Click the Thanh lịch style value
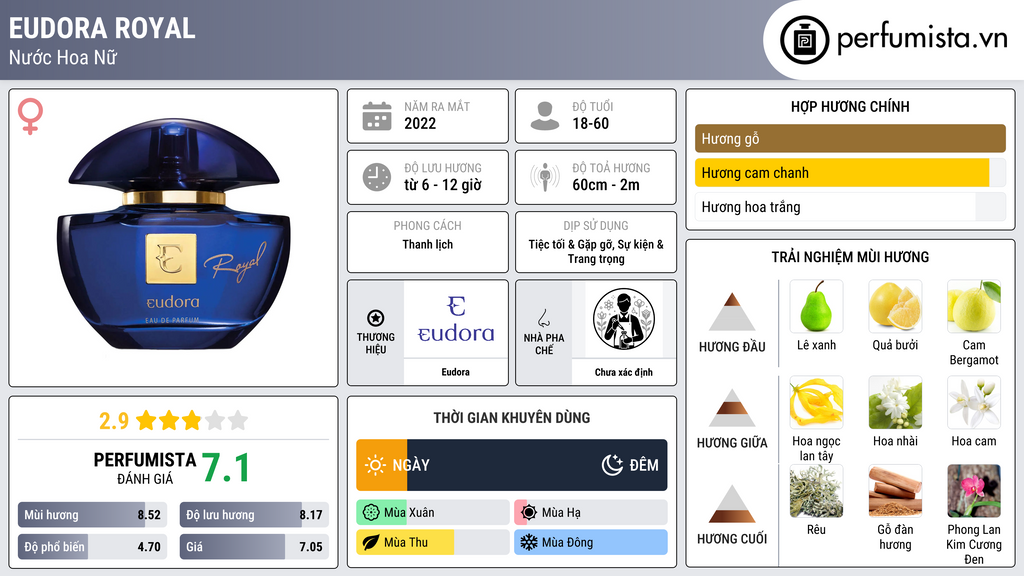Screen dimensions: 1024x576 [428, 244]
